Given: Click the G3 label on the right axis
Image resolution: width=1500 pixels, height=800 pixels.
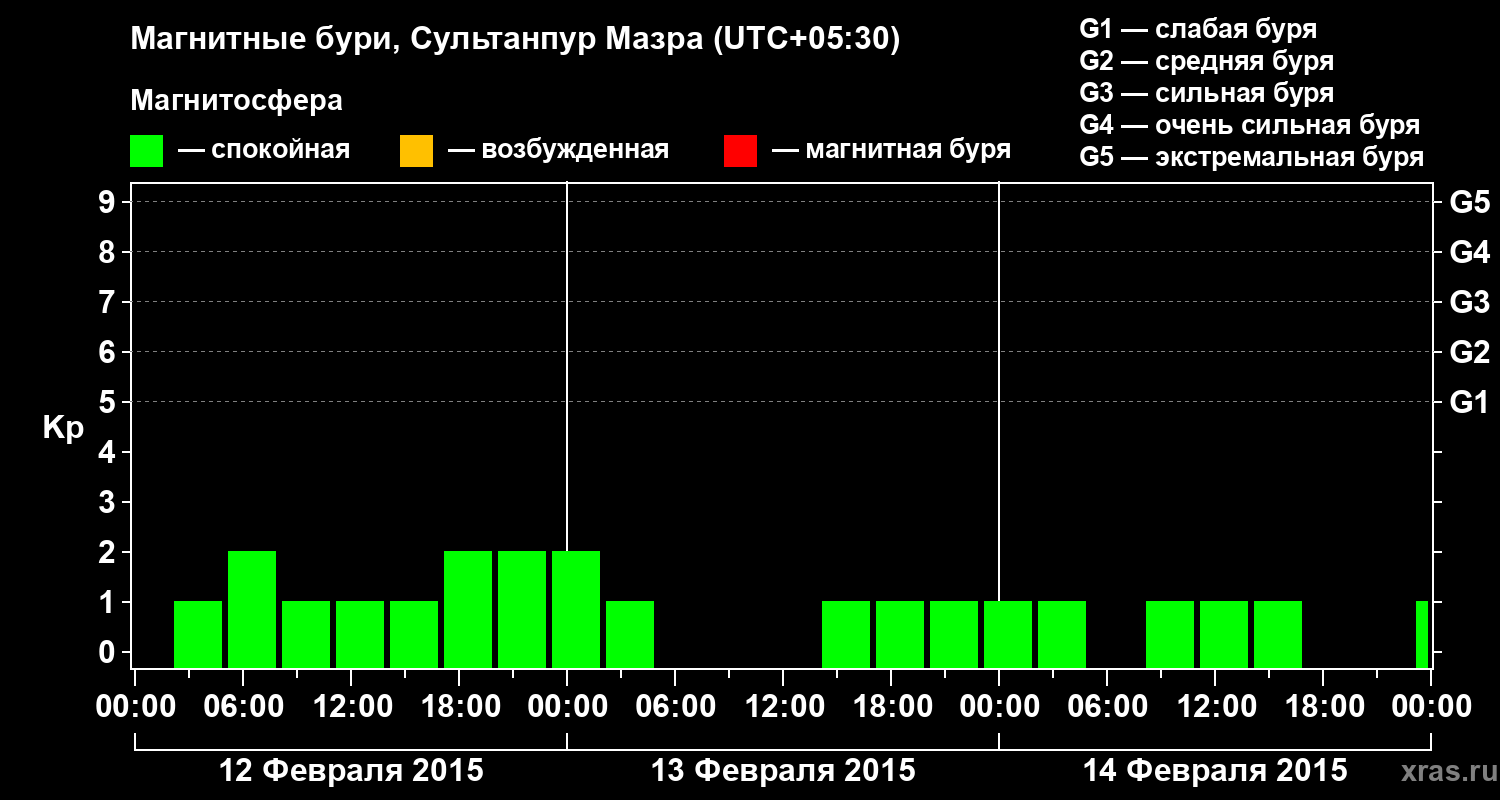Looking at the screenshot, I should point(1469,302).
